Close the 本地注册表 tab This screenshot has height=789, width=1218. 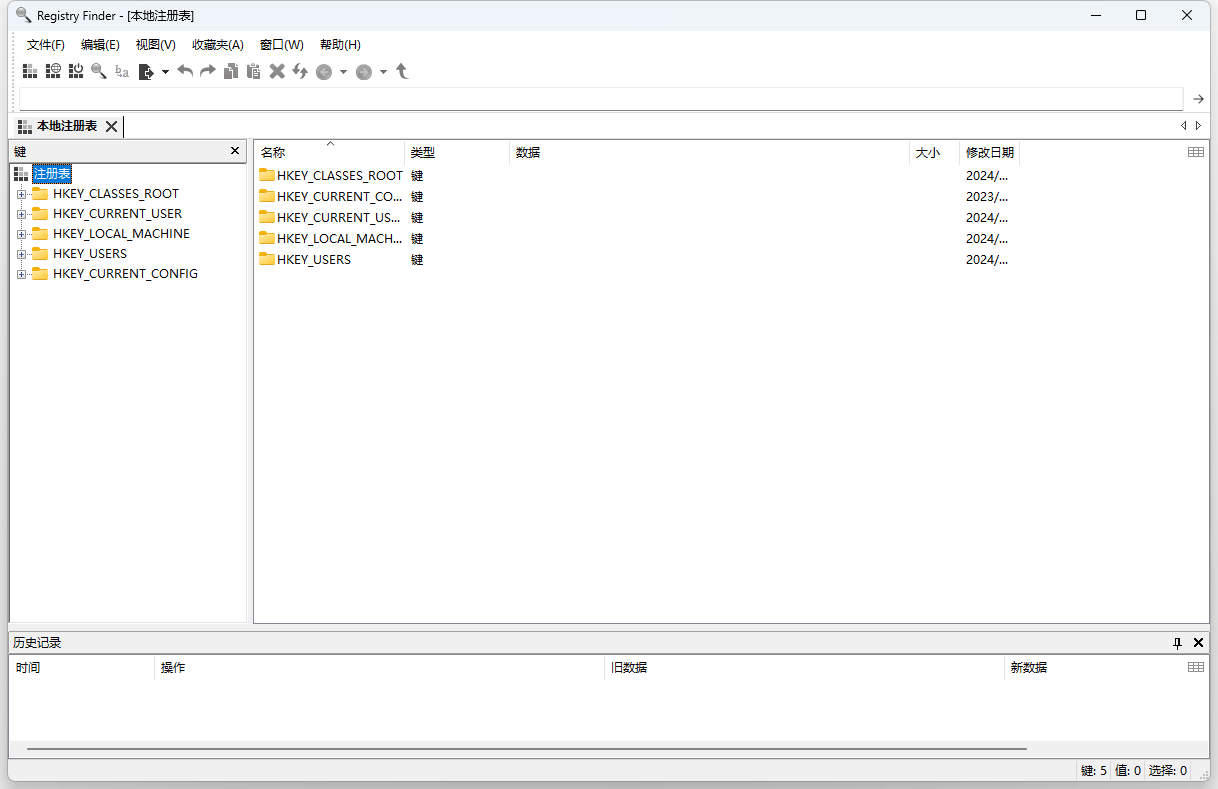(111, 126)
